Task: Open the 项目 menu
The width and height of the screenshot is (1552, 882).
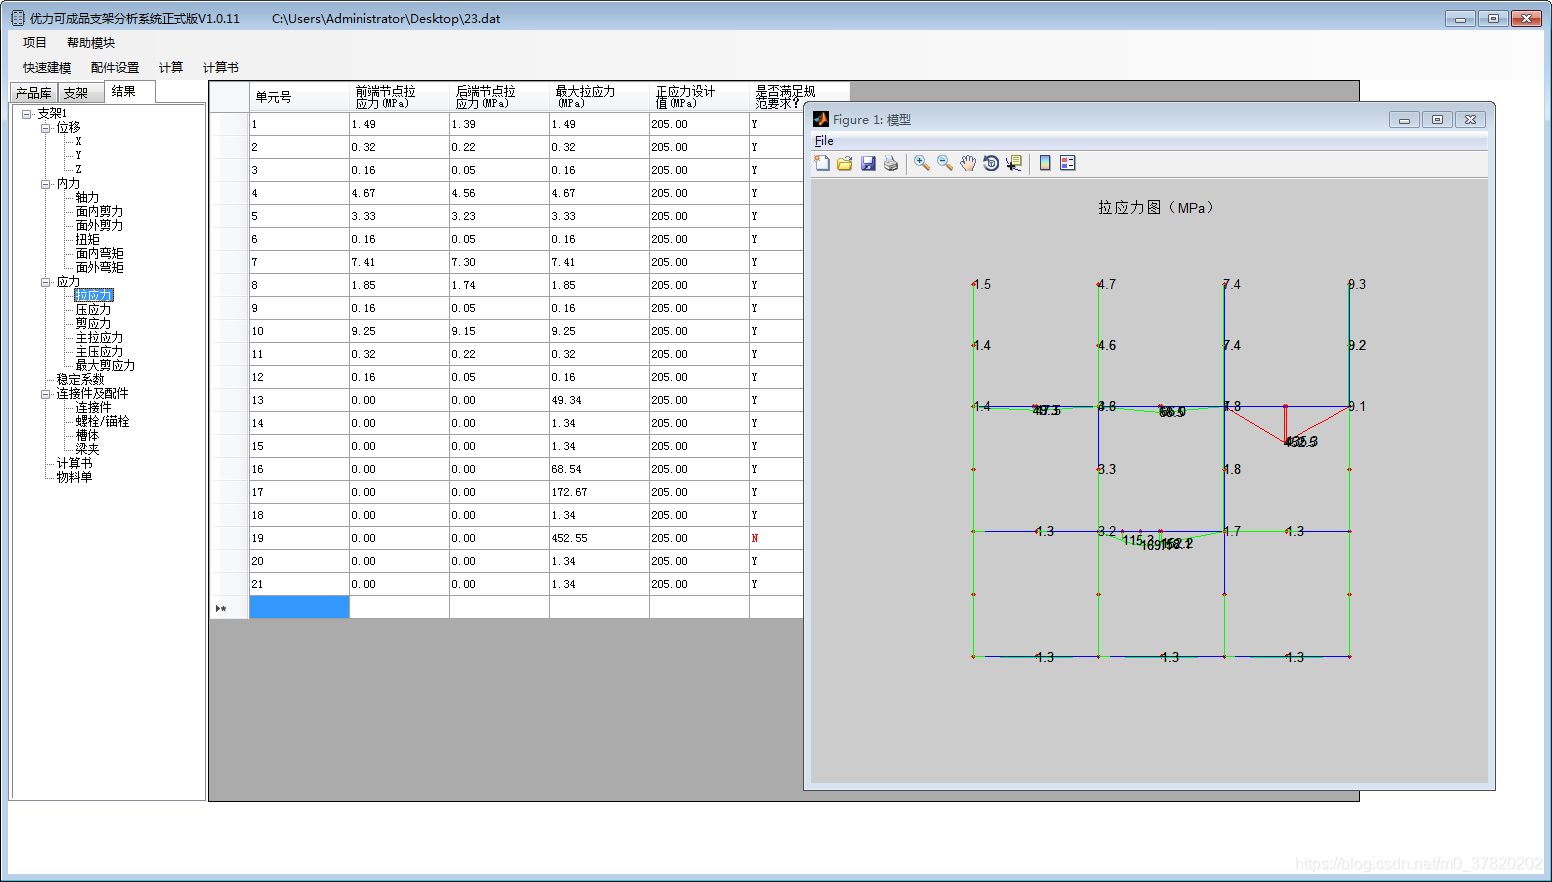Action: [x=35, y=43]
